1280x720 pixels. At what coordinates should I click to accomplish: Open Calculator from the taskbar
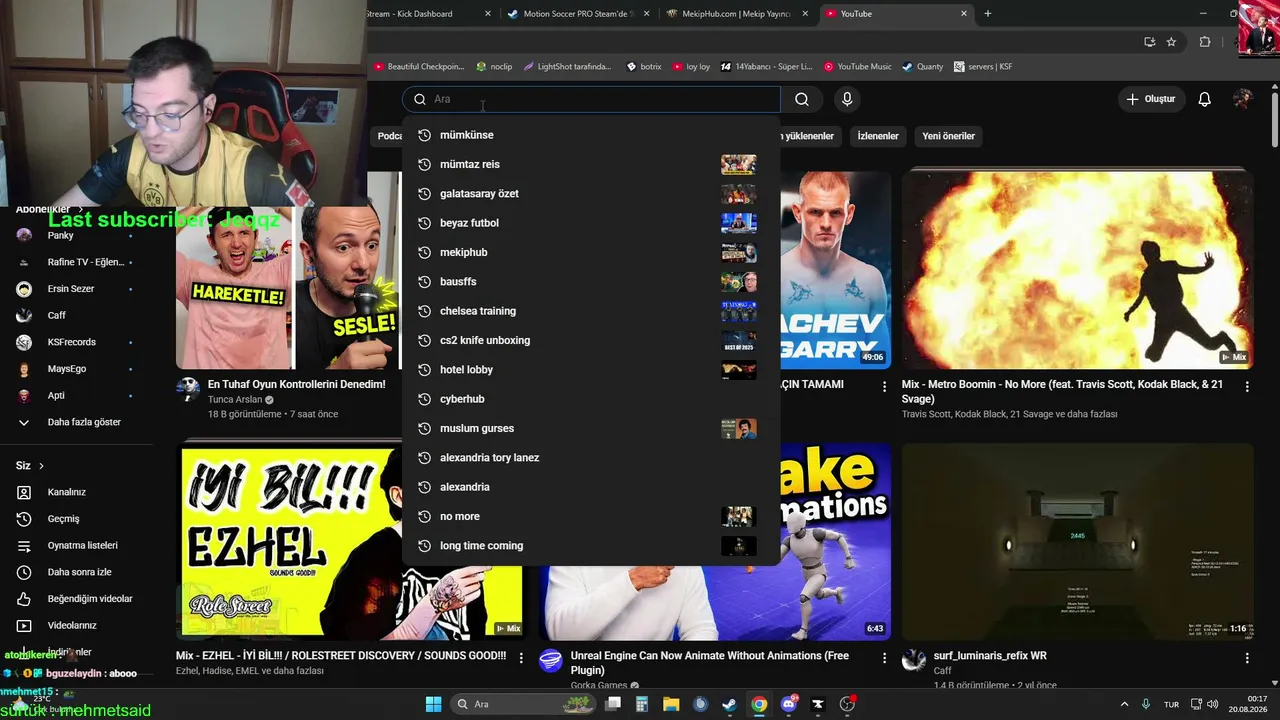click(642, 704)
